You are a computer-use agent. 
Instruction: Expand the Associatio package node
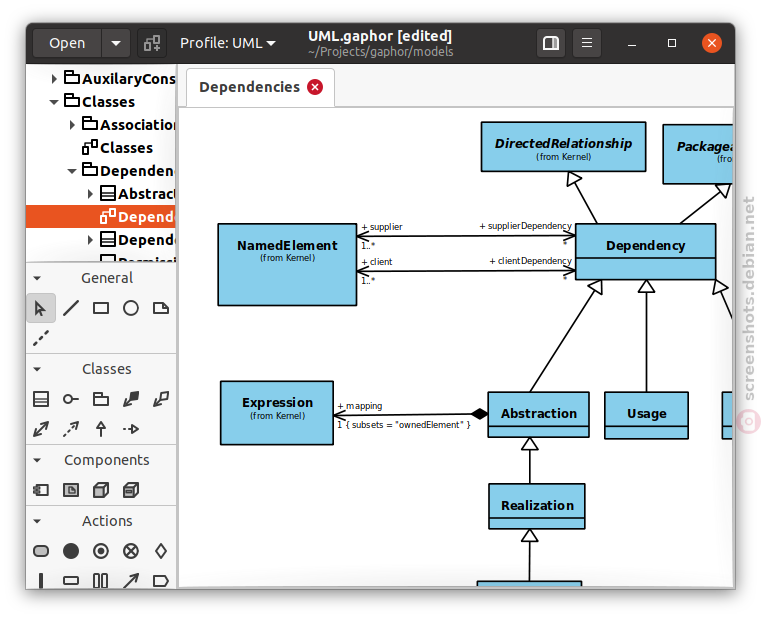coord(72,125)
